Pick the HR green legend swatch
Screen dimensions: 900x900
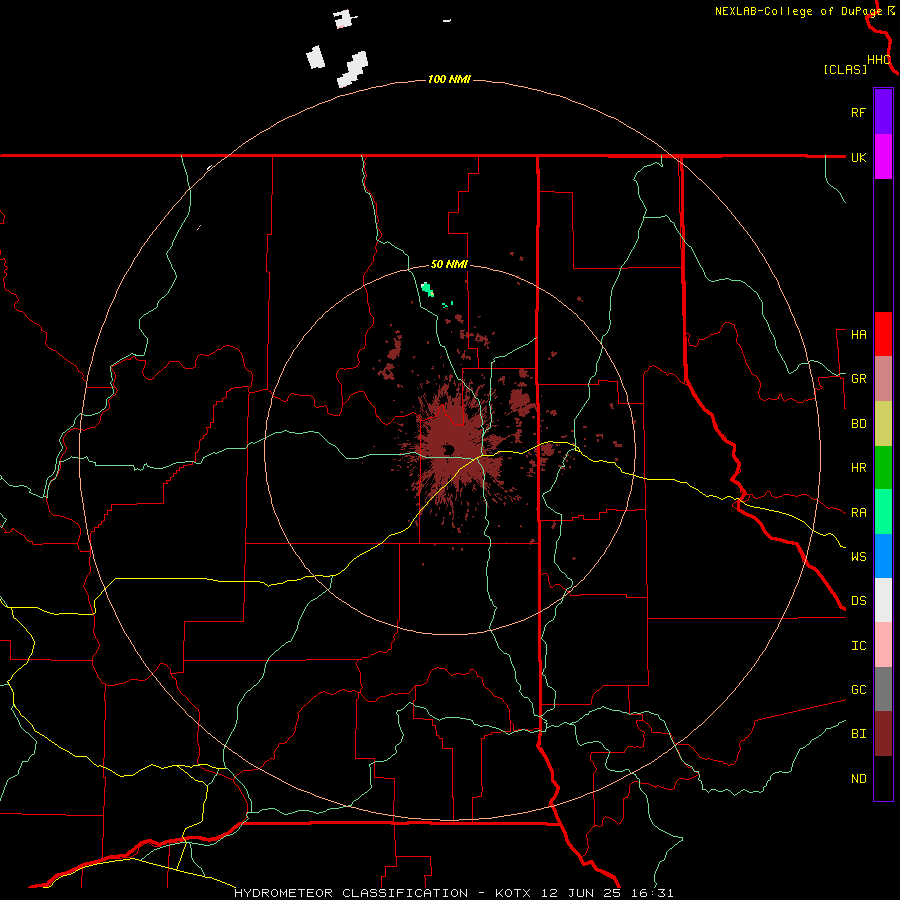click(x=883, y=468)
